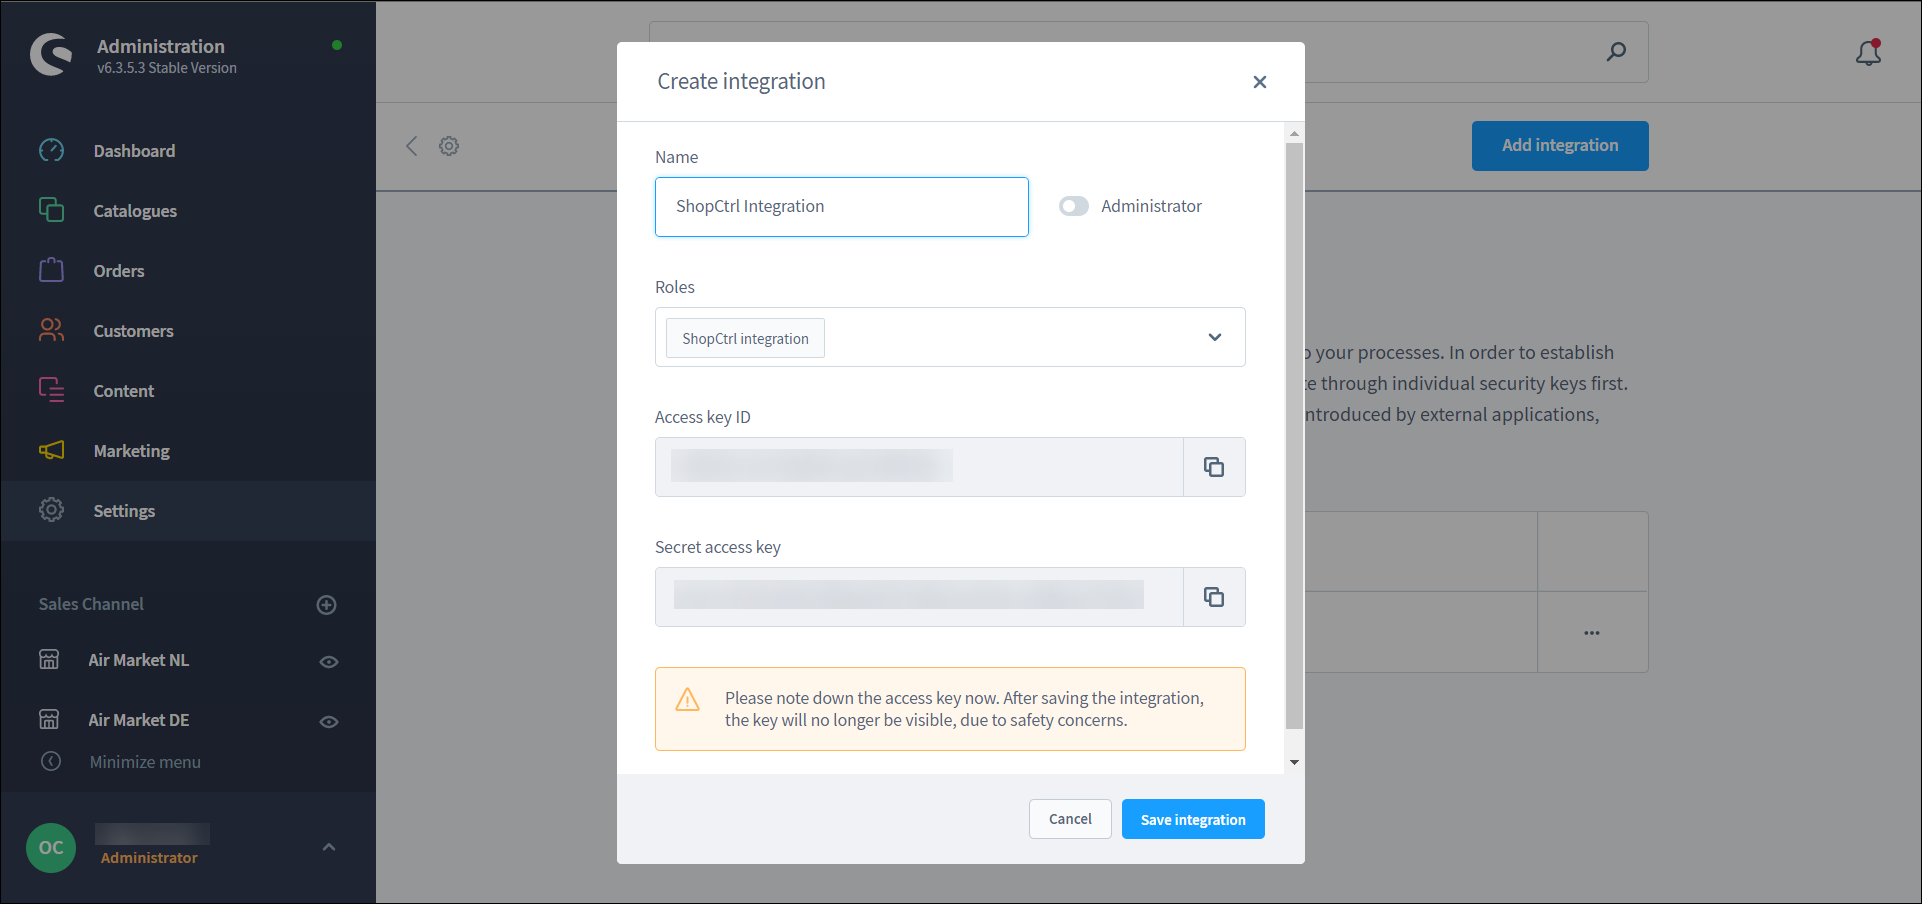
Task: Click the dialog vertical scrollbar thumb
Action: (1294, 436)
